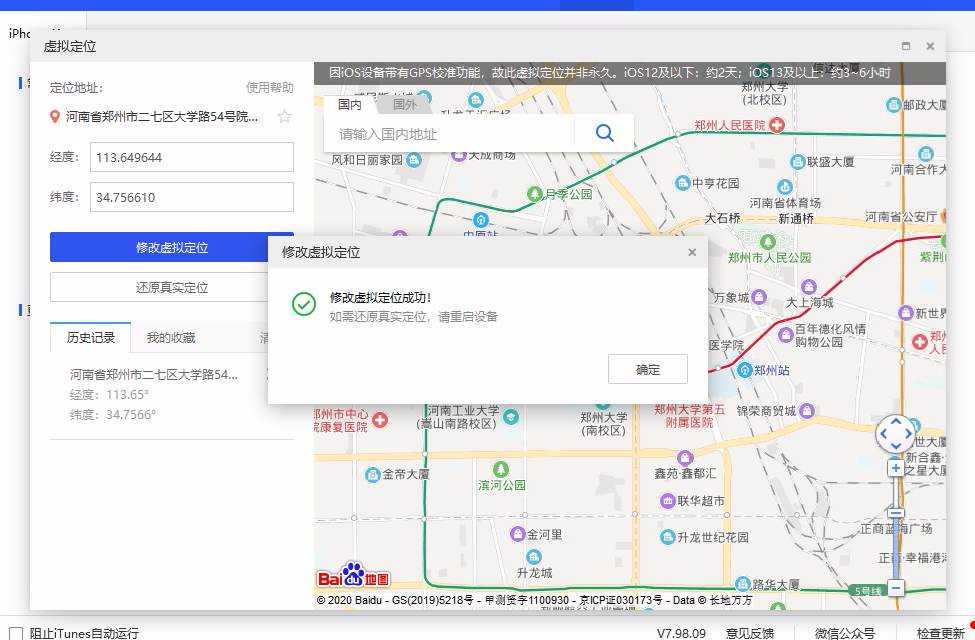Click 金河里 marker icon

point(517,534)
